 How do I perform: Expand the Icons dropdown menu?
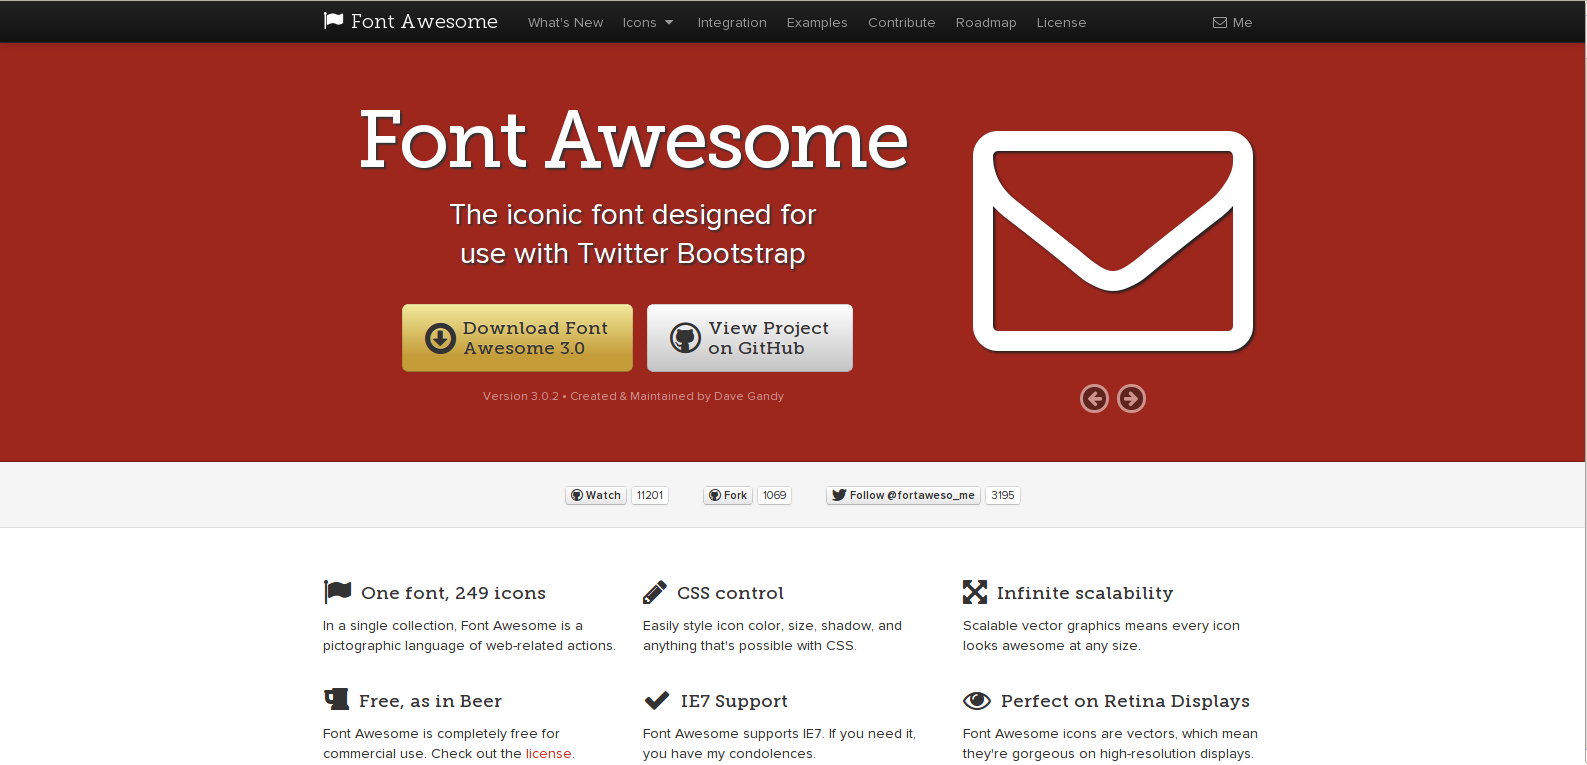coord(648,22)
